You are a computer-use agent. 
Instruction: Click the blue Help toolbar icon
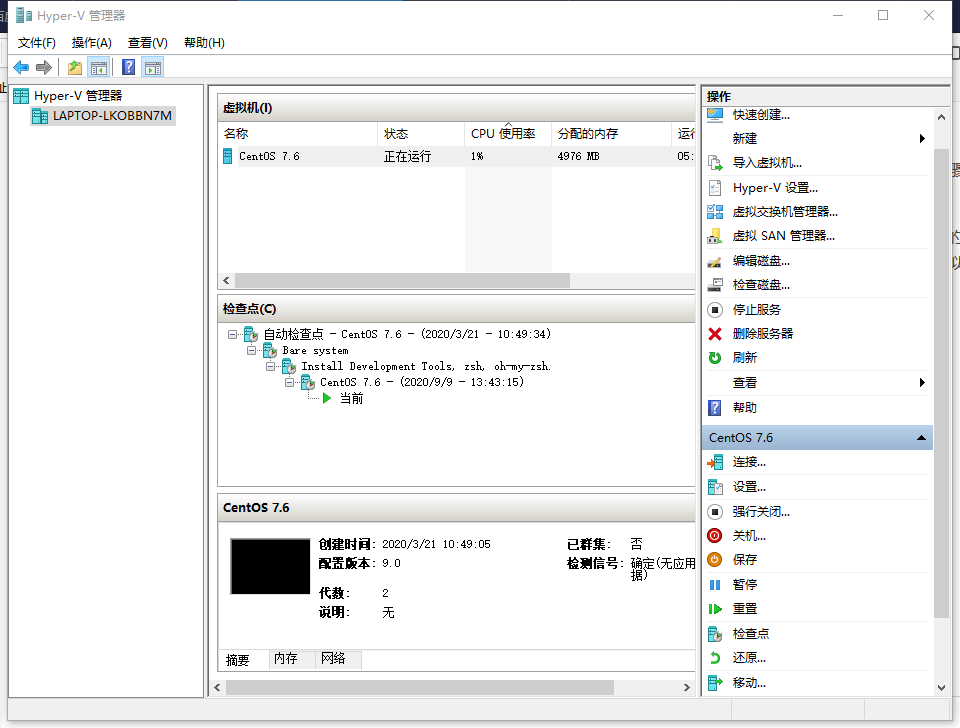pos(129,67)
